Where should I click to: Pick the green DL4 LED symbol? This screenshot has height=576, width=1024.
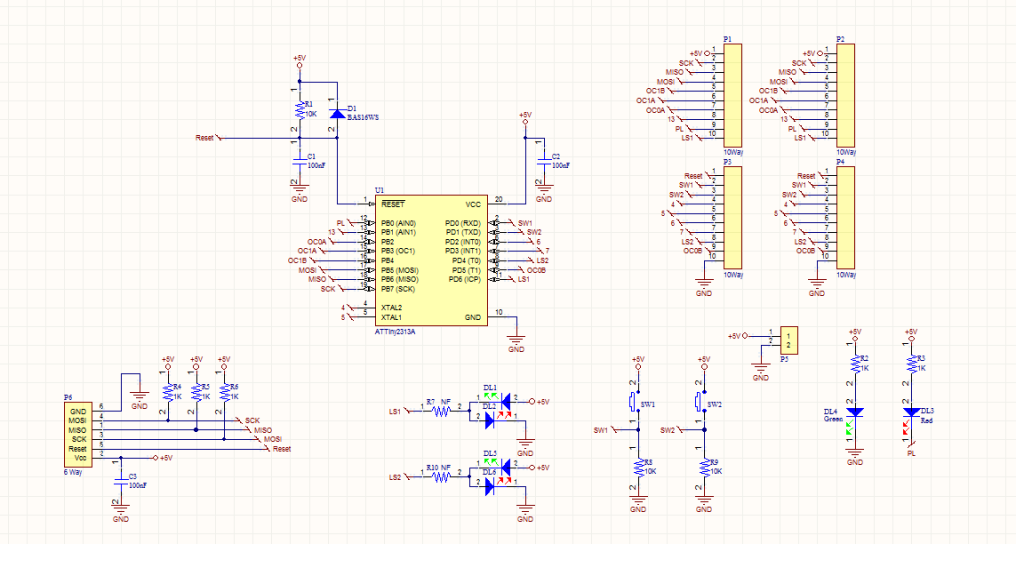pyautogui.click(x=854, y=411)
